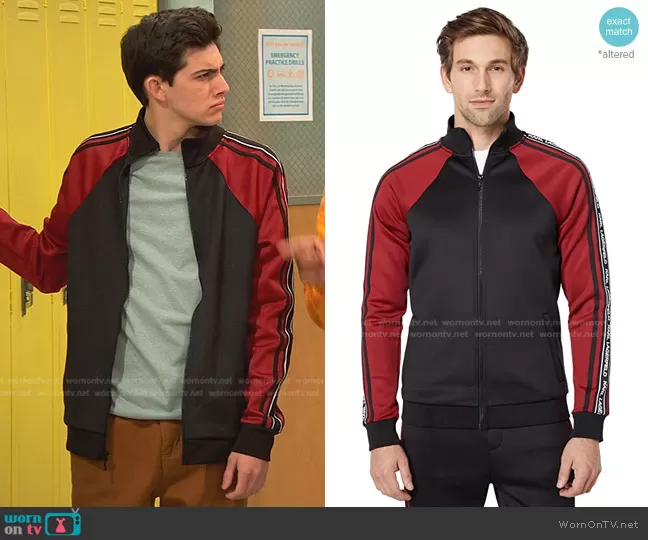The height and width of the screenshot is (540, 648).
Task: Select the product model photo on right
Action: 486,252
